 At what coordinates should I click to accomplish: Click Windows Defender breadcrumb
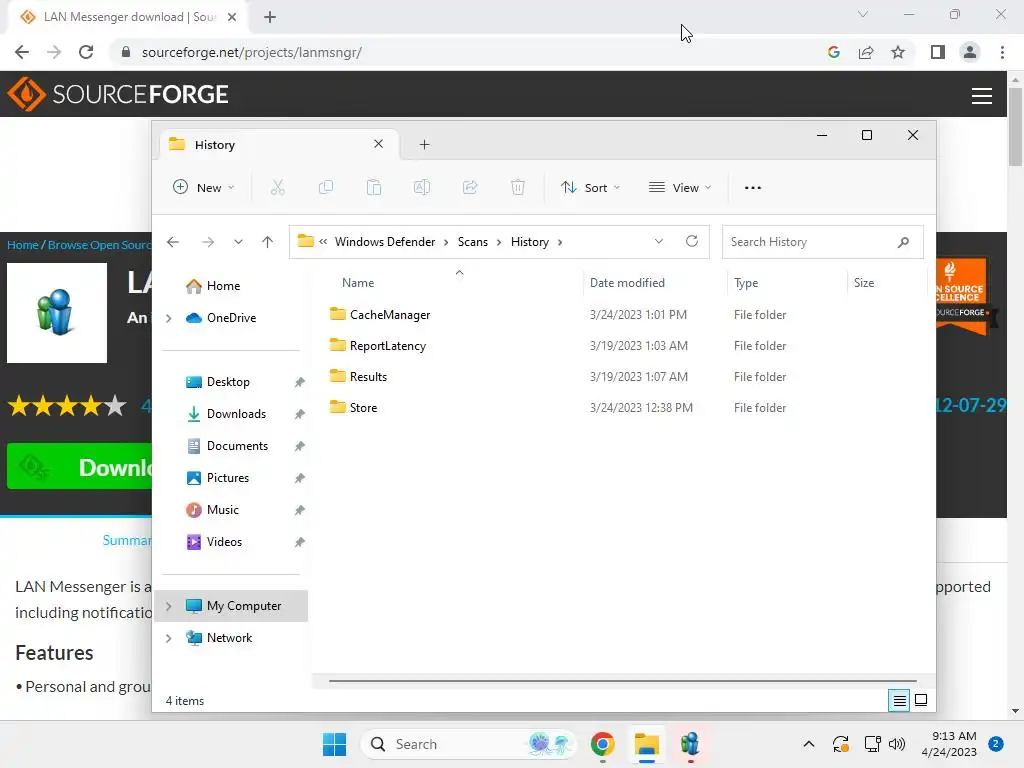[x=385, y=242]
